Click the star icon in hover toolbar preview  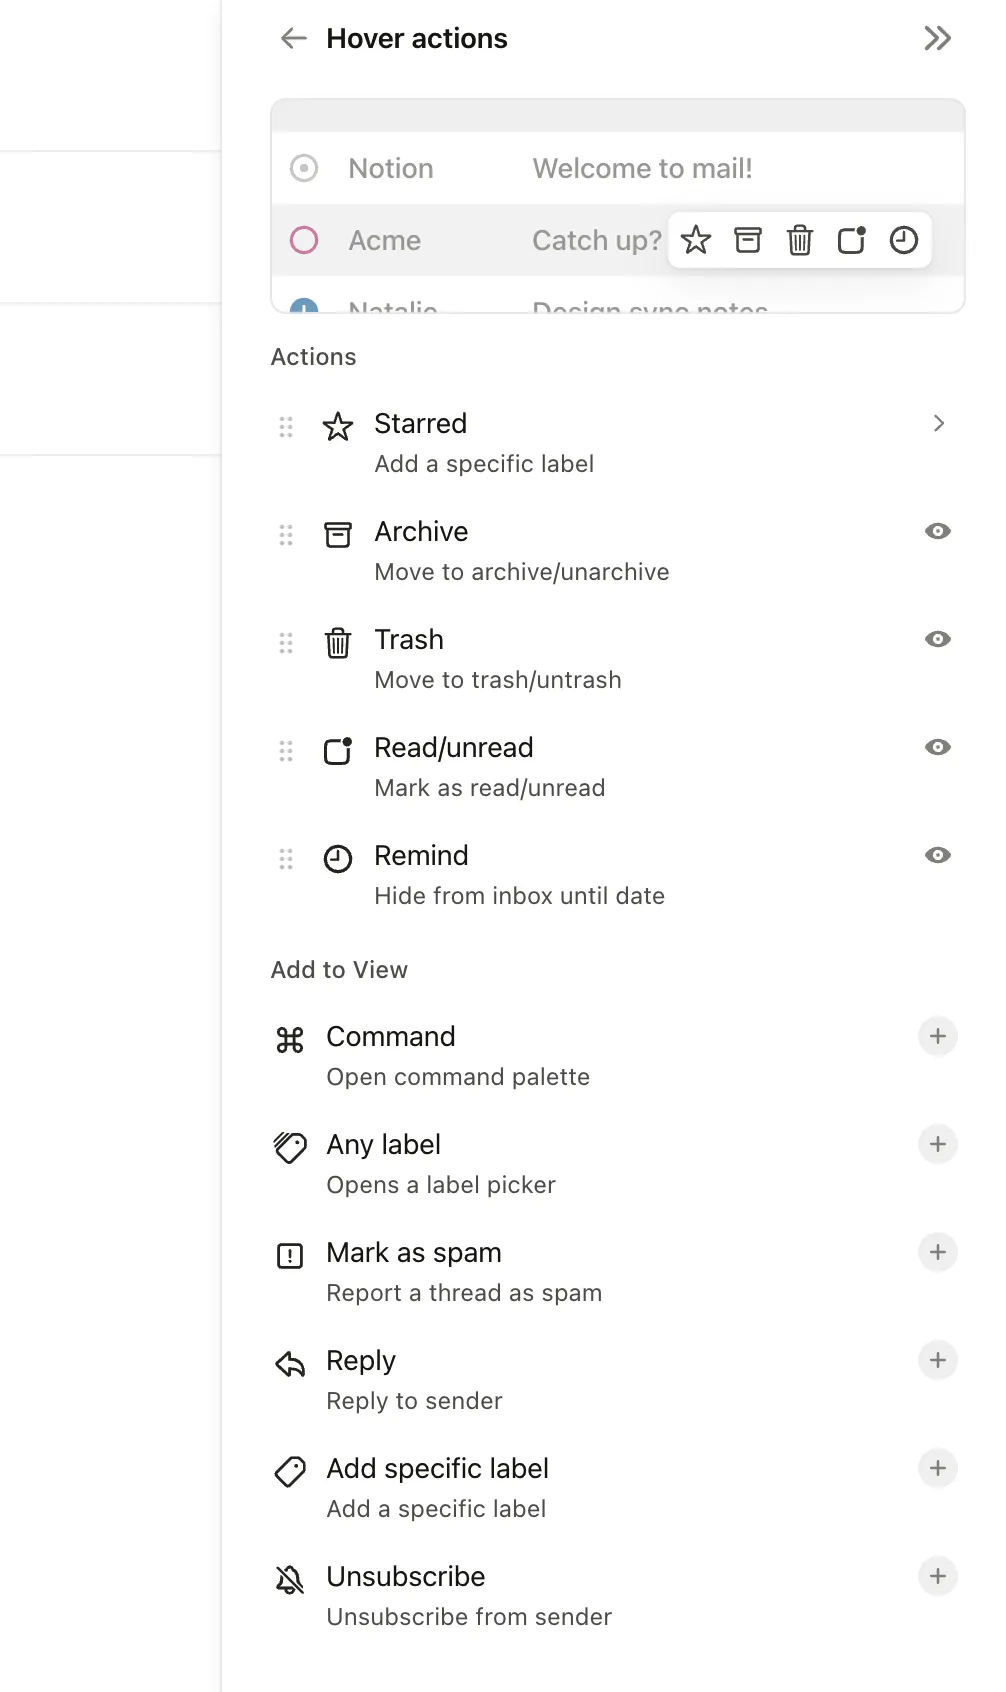coord(696,240)
